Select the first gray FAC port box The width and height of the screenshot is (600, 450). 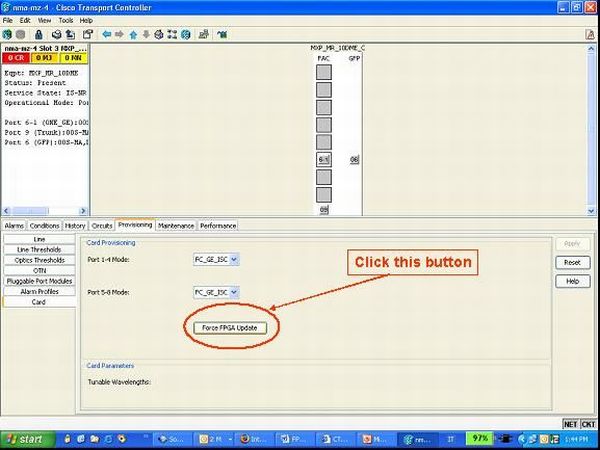[324, 72]
